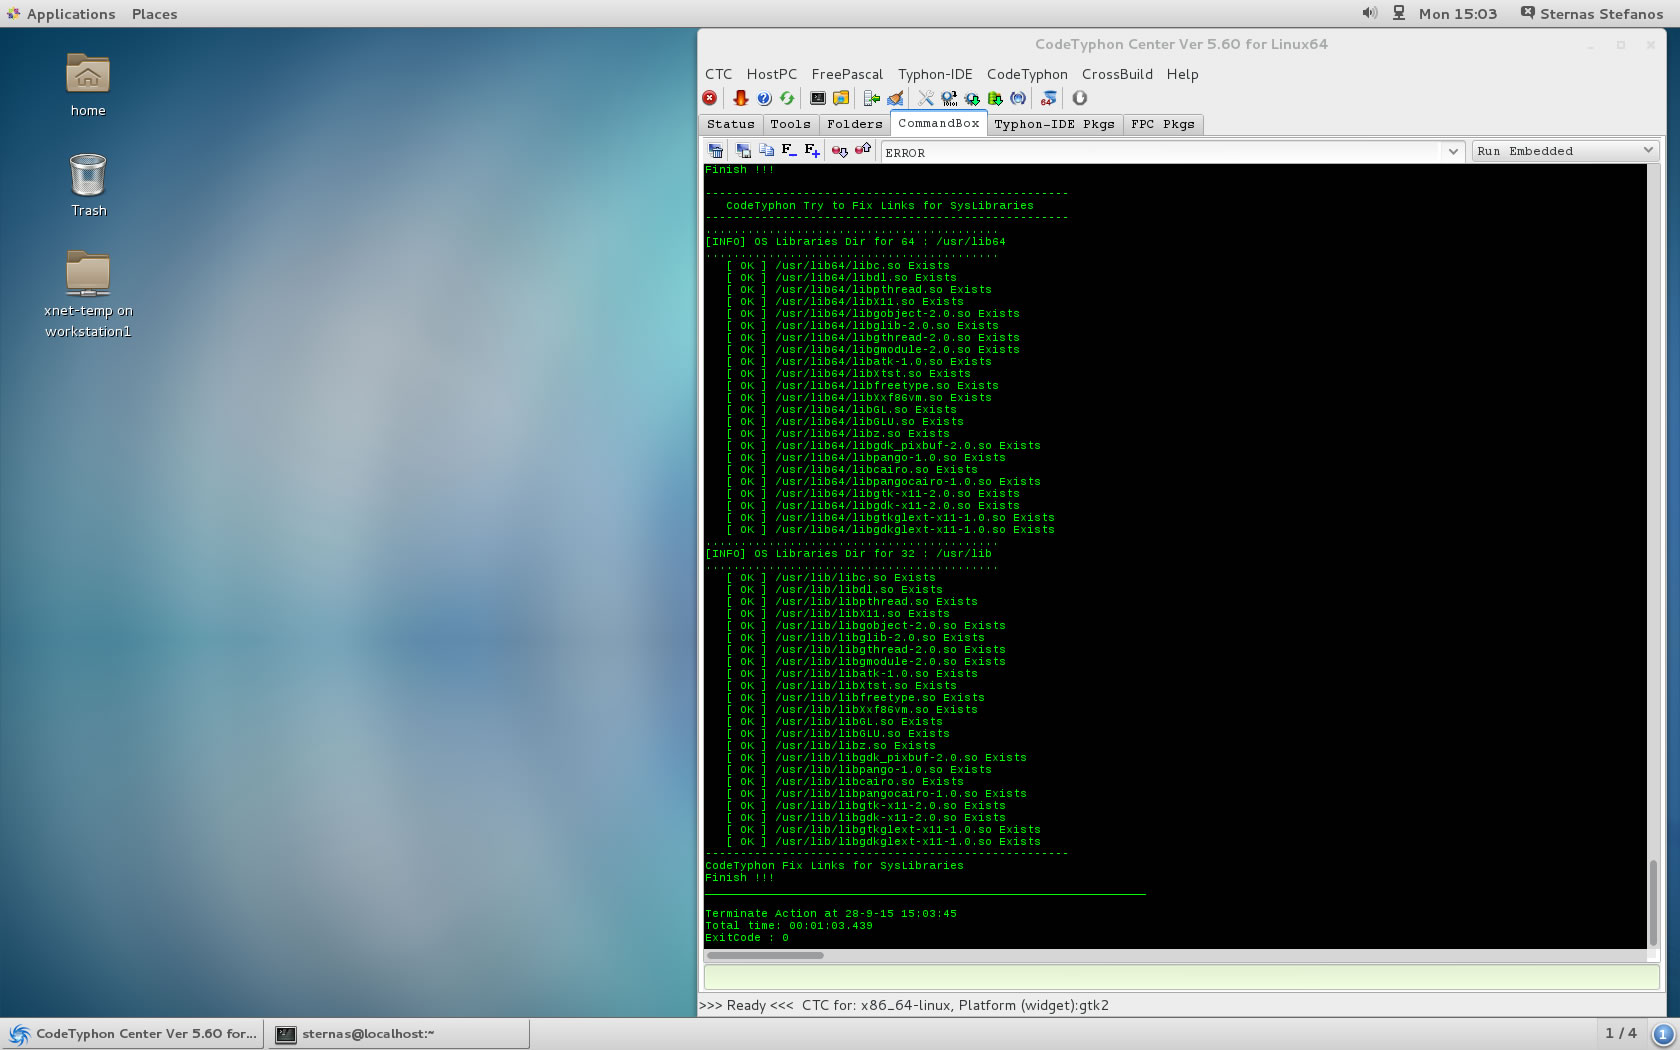Image resolution: width=1680 pixels, height=1050 pixels.
Task: Click 'Total time: 00:01:03.439' text
Action: point(789,926)
